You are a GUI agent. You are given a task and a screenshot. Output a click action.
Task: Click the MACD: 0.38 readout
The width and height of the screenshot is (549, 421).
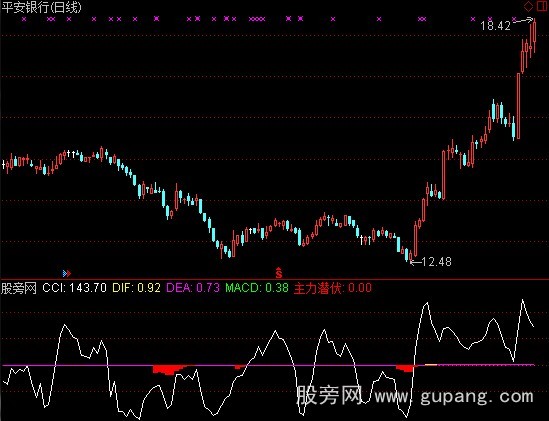point(257,288)
